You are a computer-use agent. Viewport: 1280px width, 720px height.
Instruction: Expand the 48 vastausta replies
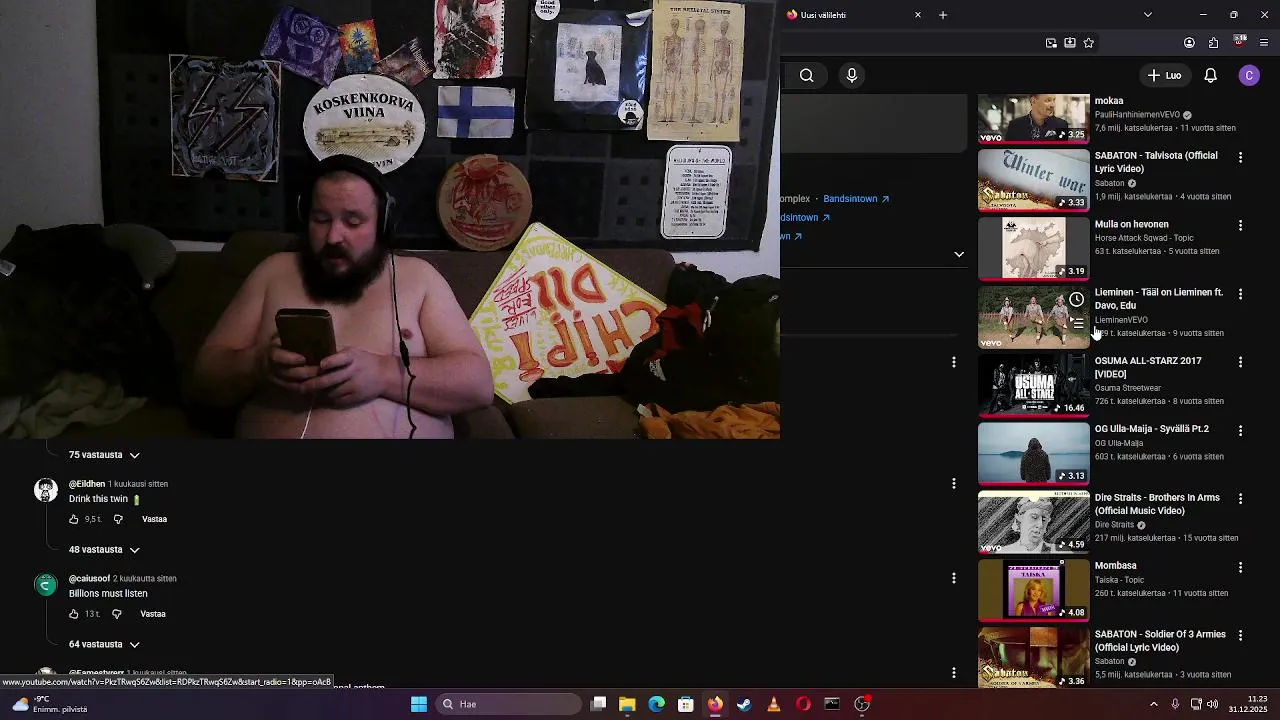104,550
